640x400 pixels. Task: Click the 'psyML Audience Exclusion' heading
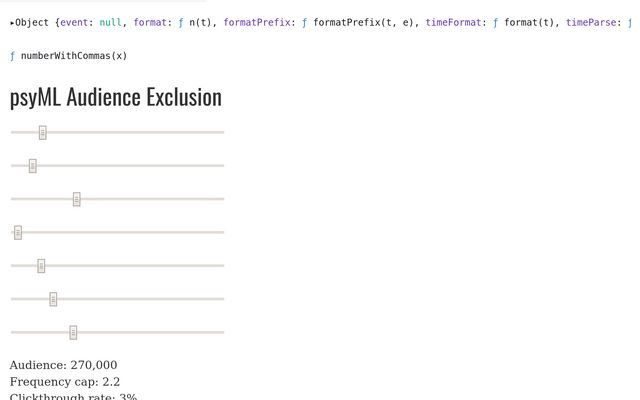116,97
